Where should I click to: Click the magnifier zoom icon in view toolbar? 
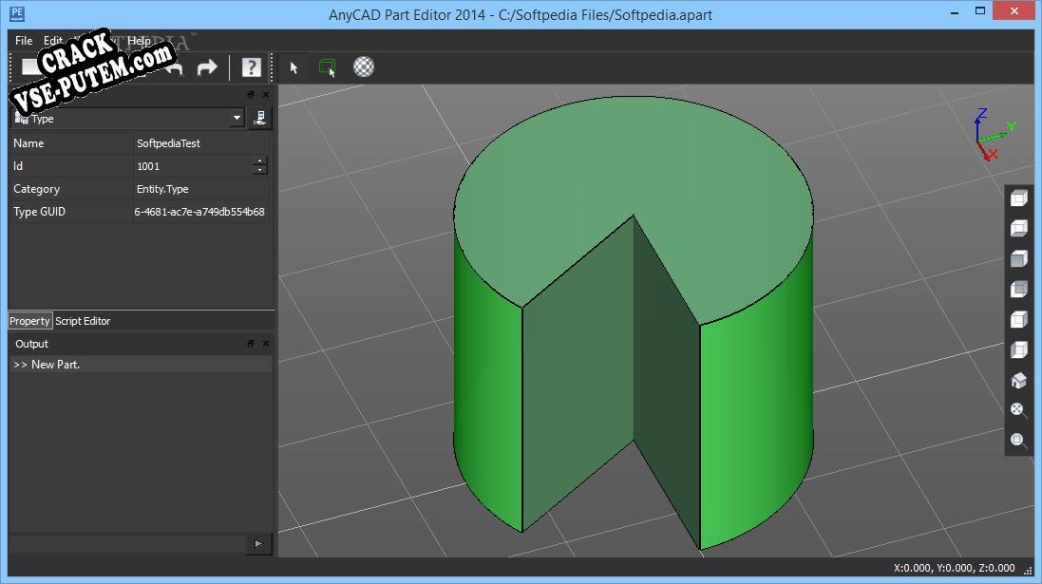(1018, 440)
